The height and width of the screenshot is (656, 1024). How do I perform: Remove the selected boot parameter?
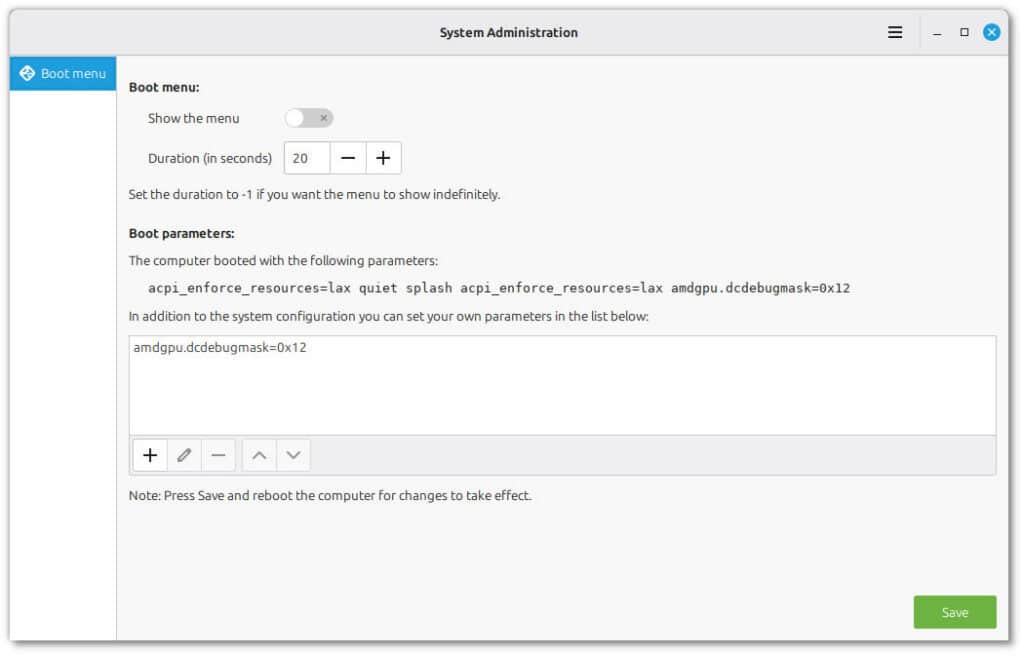[x=218, y=455]
